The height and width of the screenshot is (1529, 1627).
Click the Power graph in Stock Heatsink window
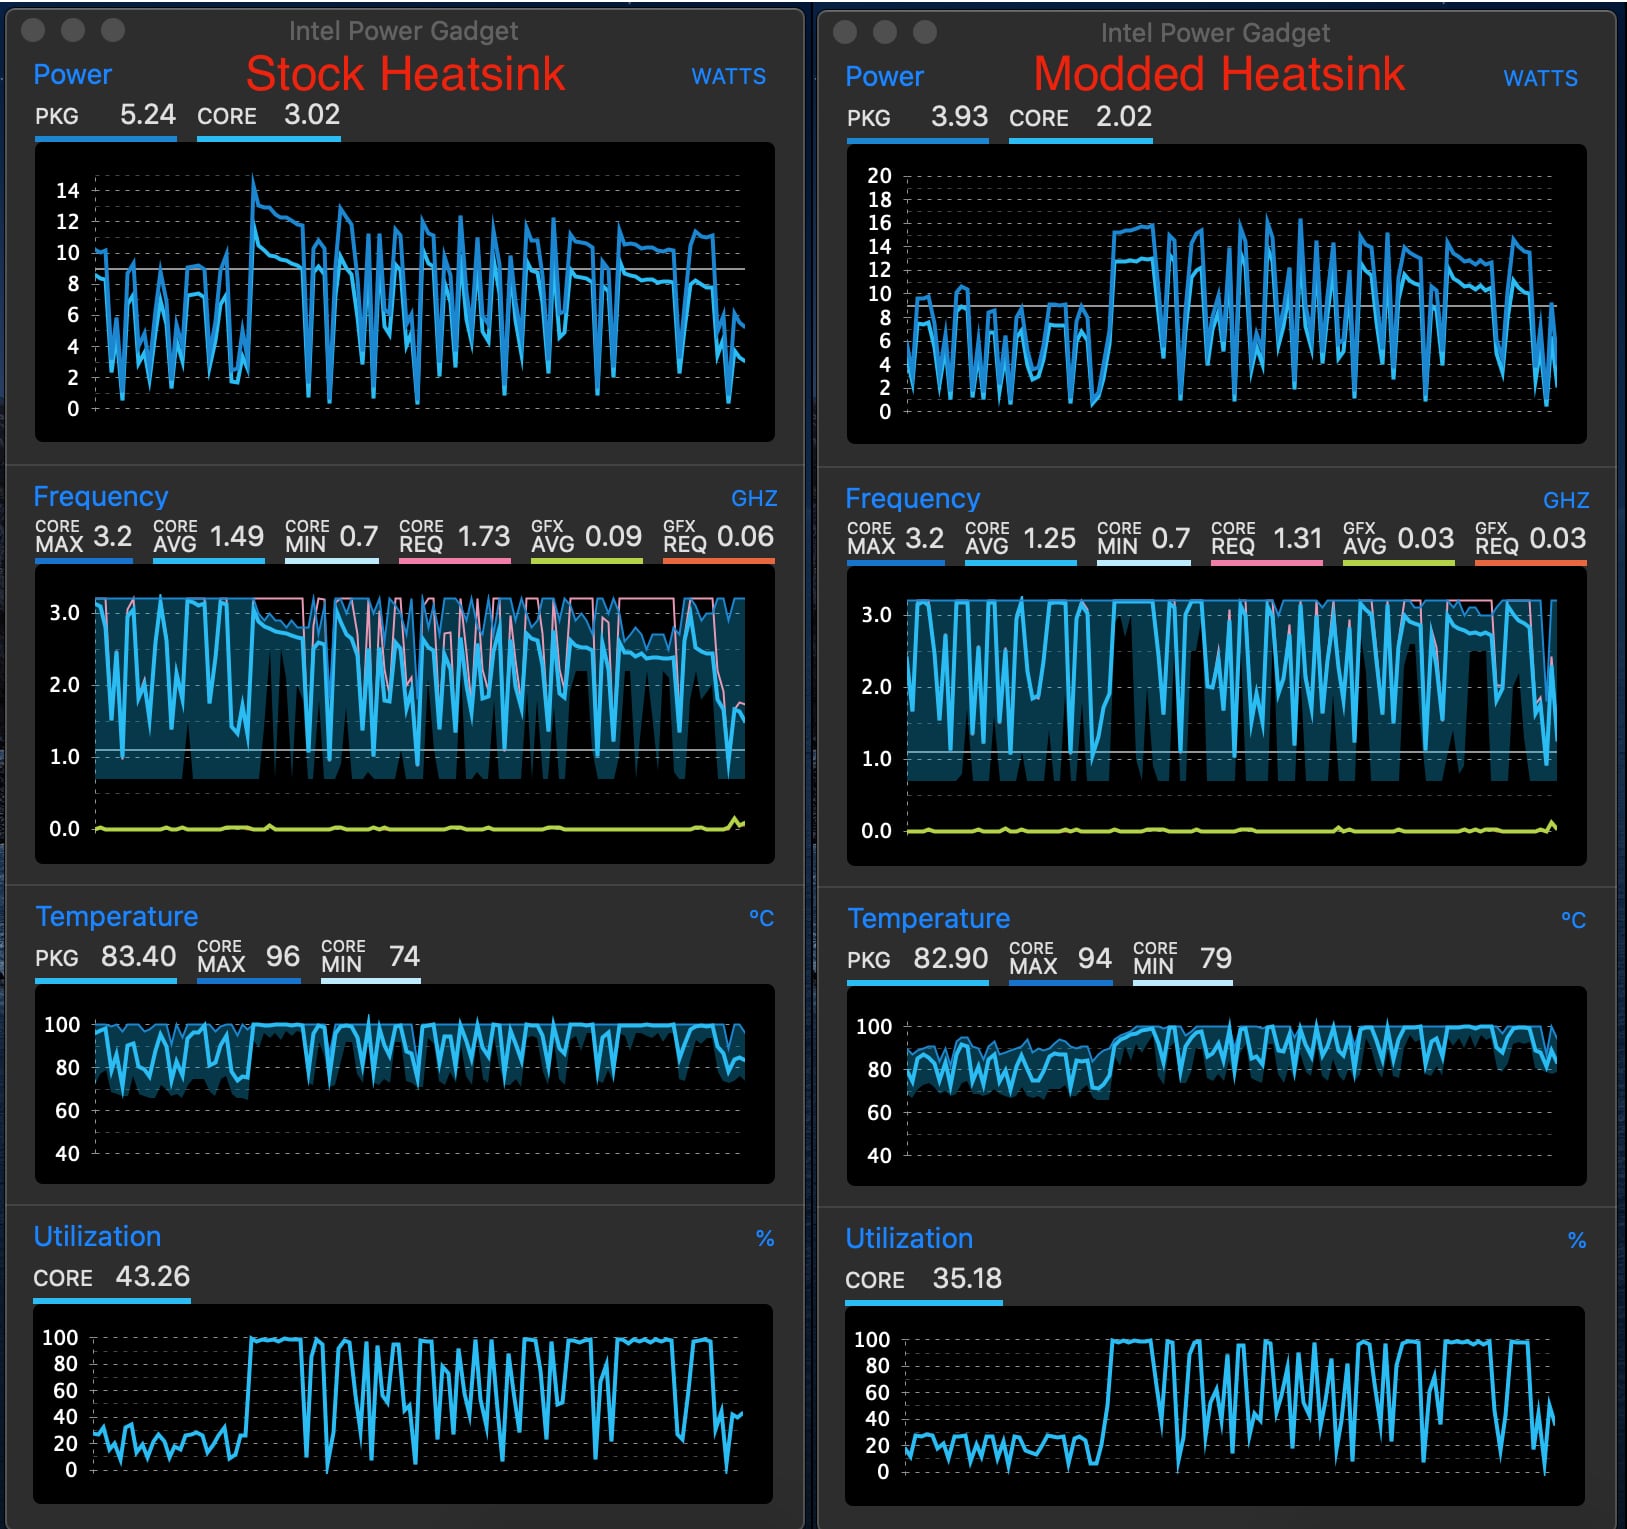tap(405, 292)
